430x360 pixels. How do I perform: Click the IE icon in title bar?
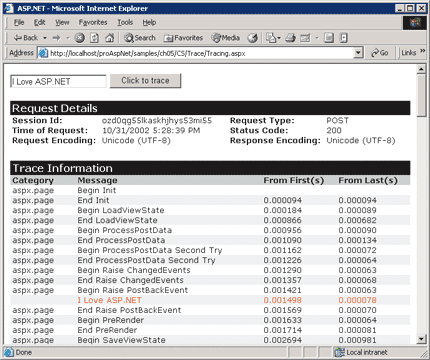pos(9,8)
